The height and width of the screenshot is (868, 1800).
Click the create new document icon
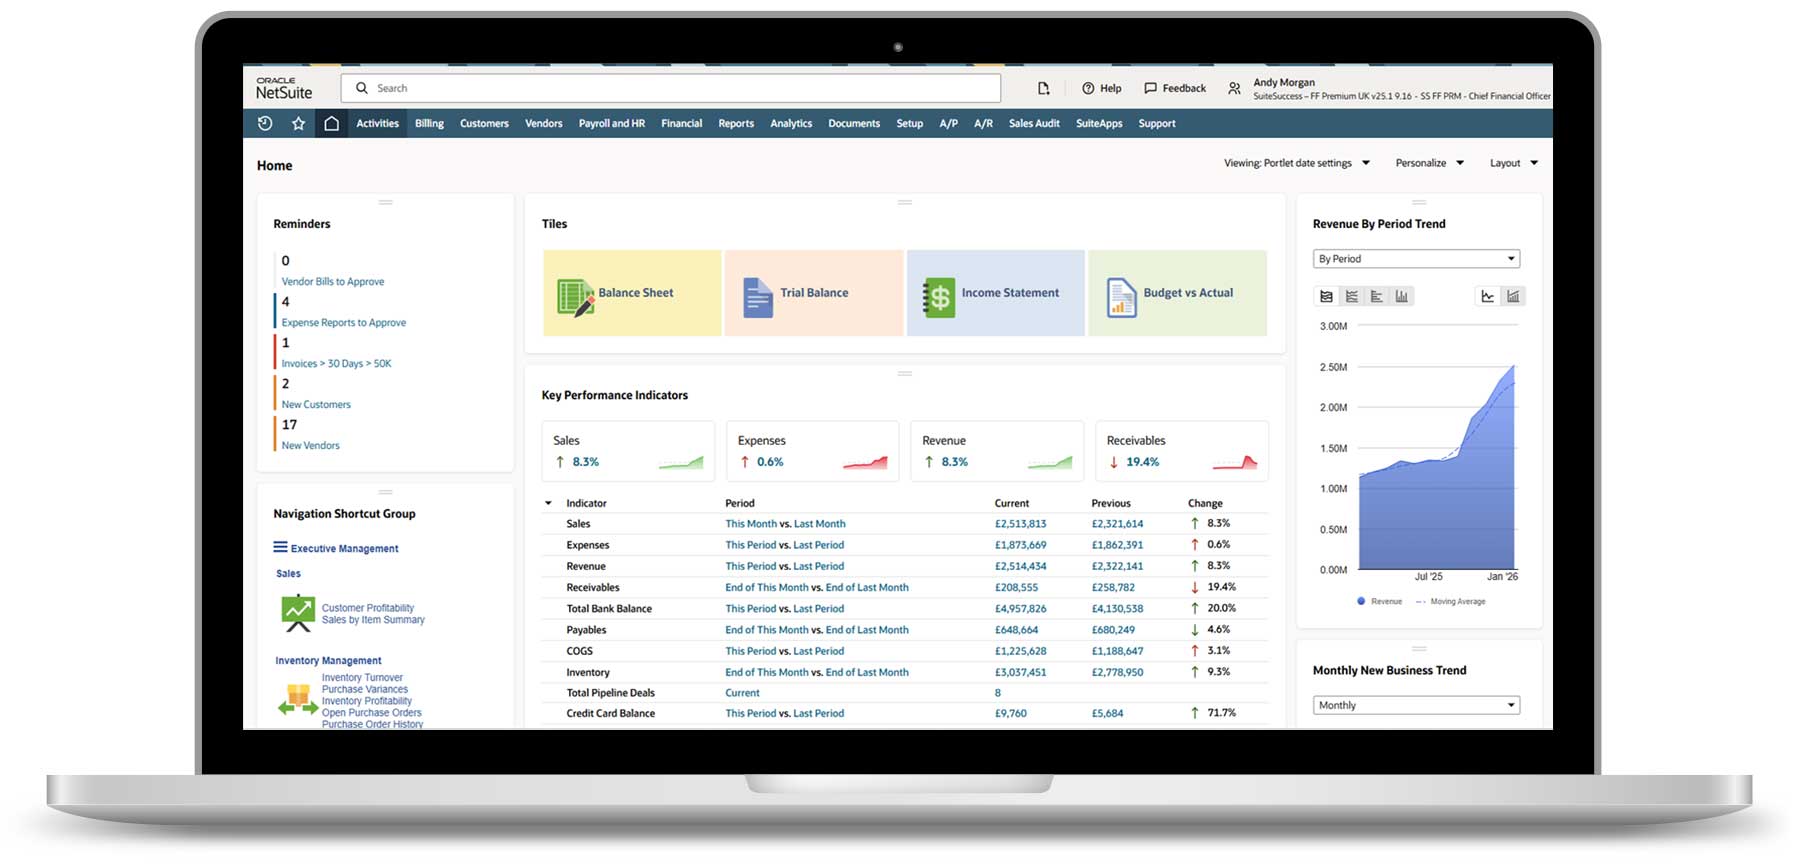click(x=1043, y=88)
